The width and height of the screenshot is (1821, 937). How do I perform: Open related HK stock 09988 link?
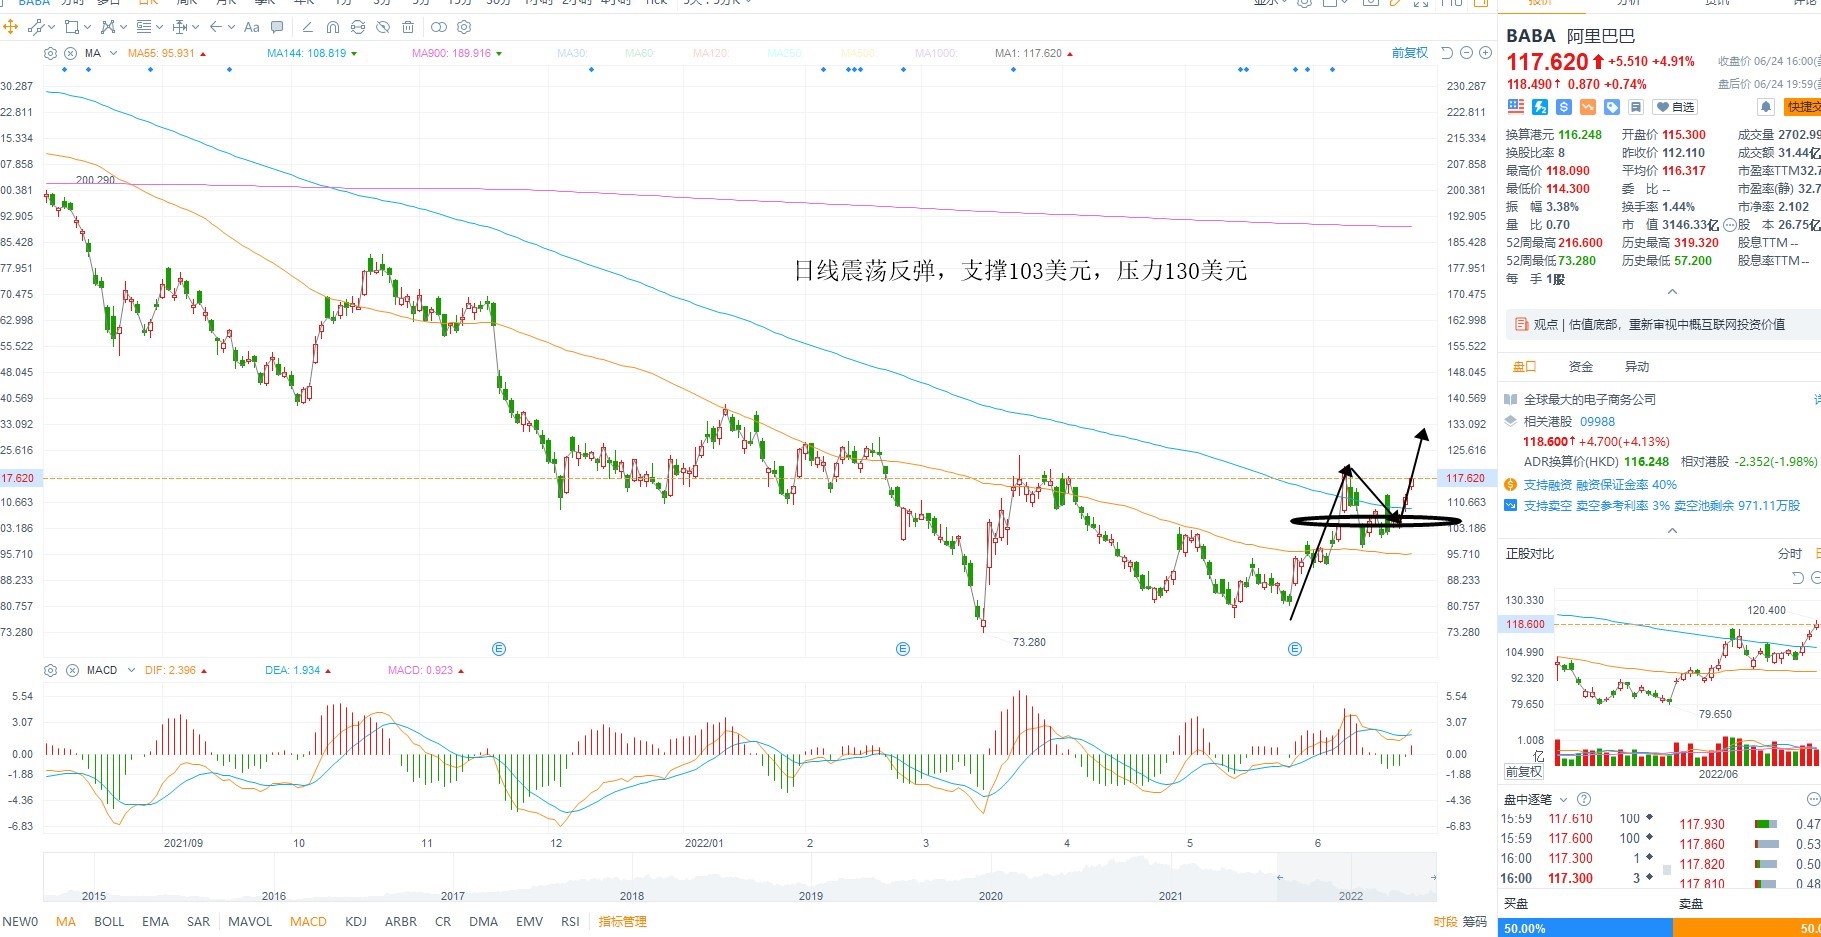[x=1597, y=421]
